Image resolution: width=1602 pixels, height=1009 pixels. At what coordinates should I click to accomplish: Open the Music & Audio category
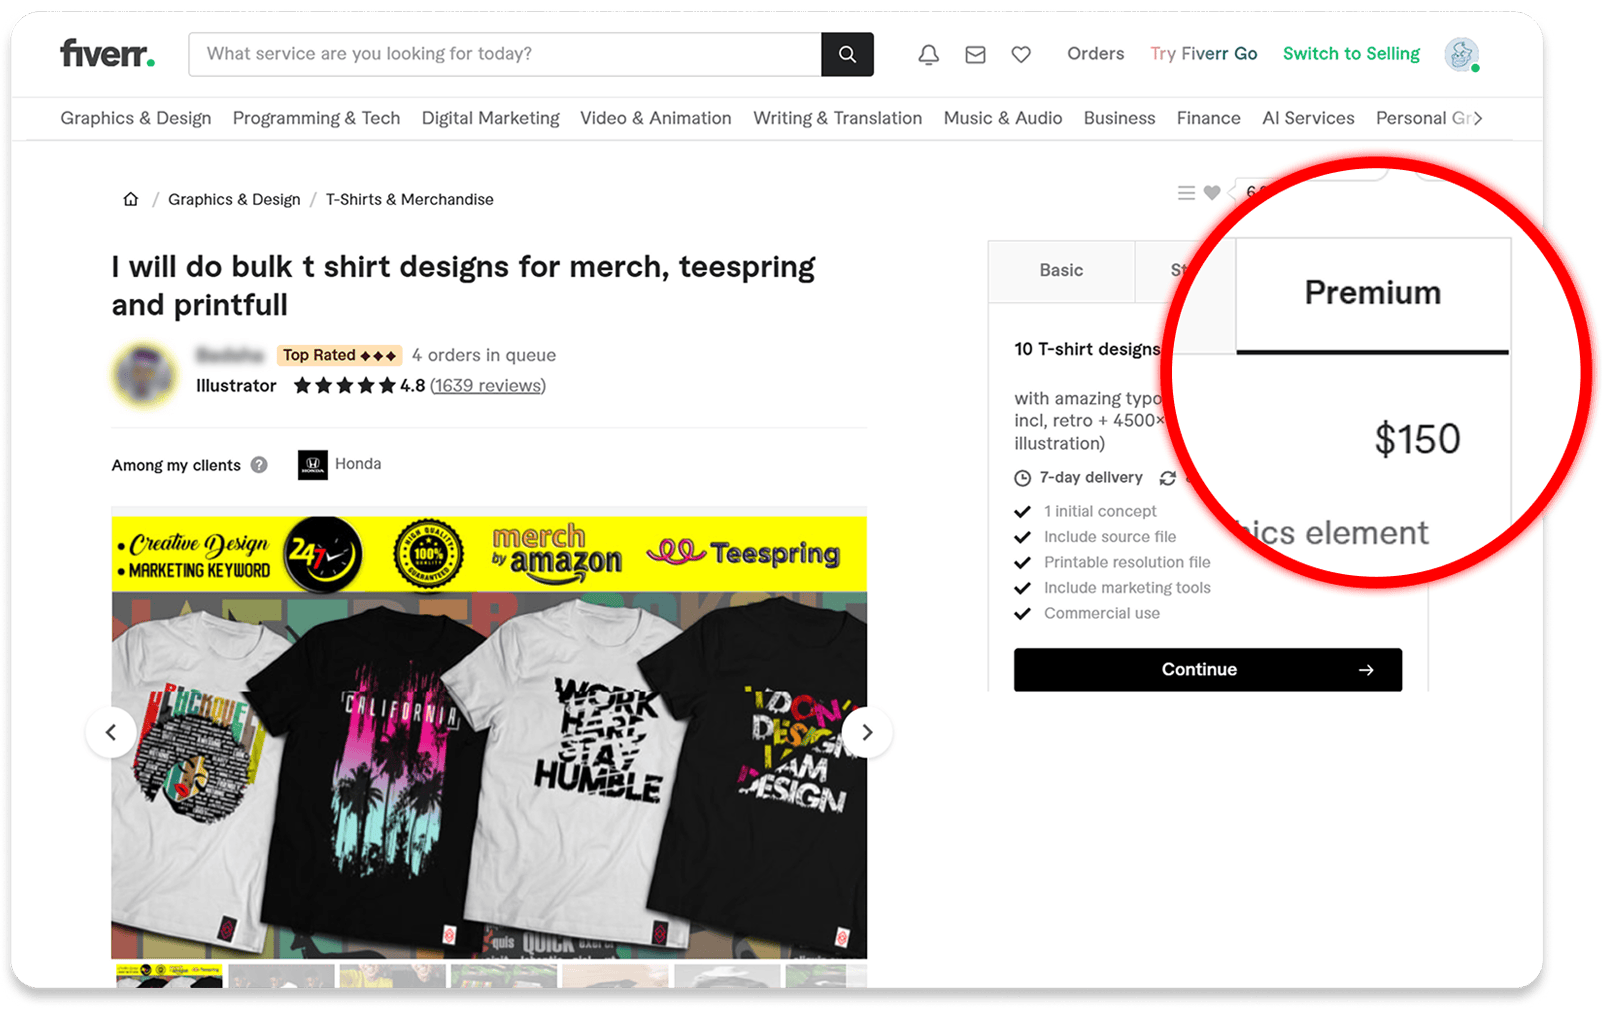(1002, 117)
